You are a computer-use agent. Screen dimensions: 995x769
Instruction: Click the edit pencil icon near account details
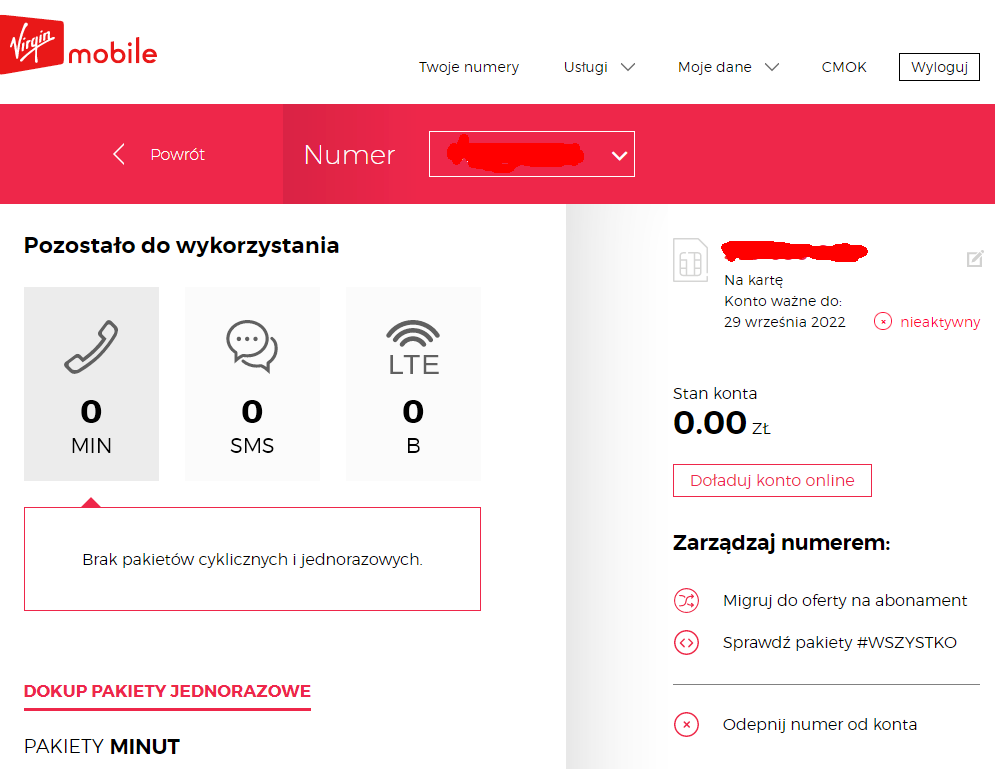pyautogui.click(x=975, y=259)
